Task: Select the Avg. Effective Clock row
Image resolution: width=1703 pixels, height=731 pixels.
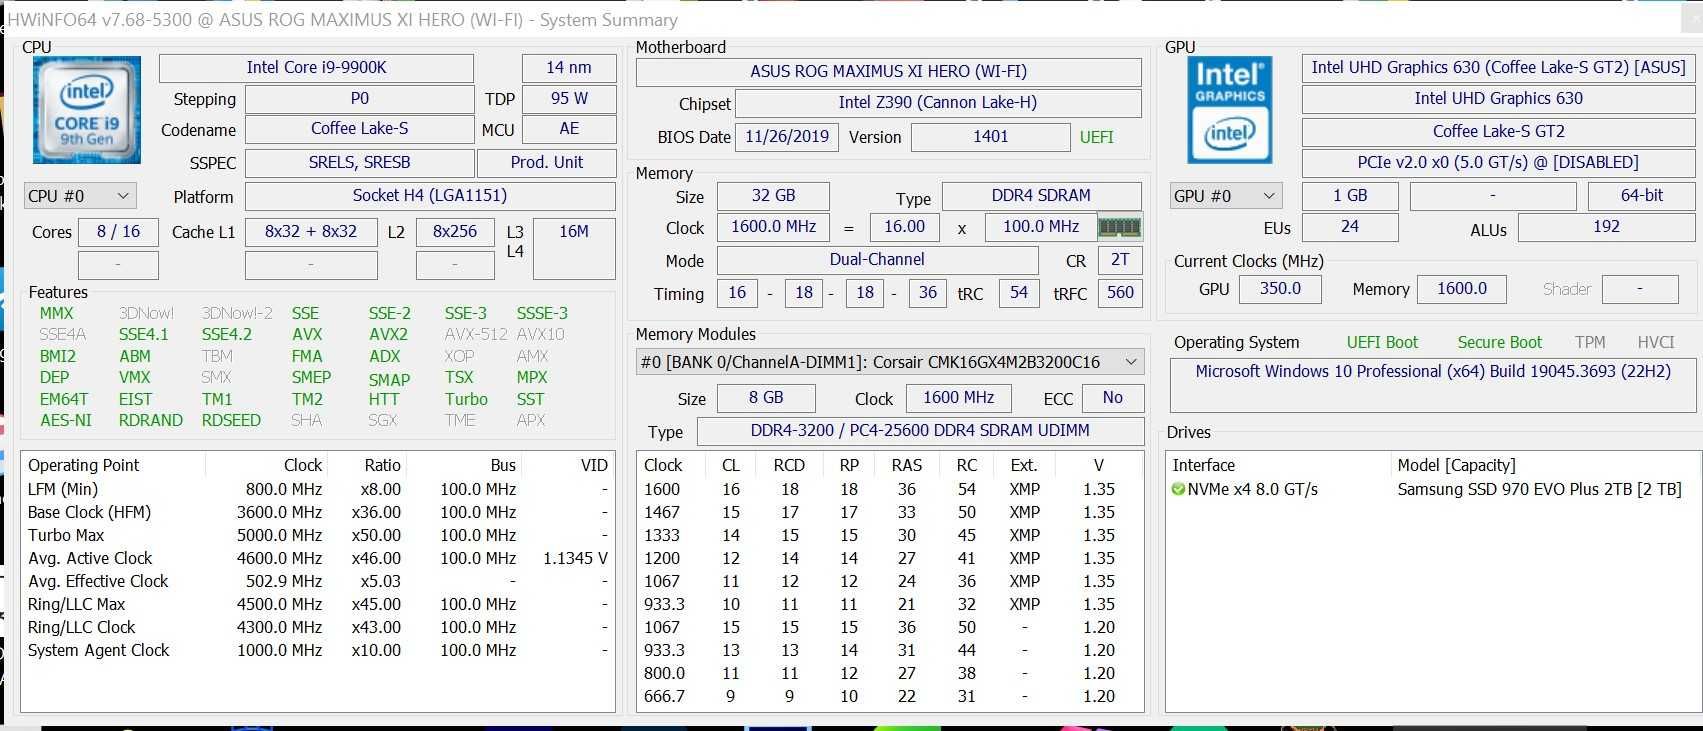Action: 318,582
